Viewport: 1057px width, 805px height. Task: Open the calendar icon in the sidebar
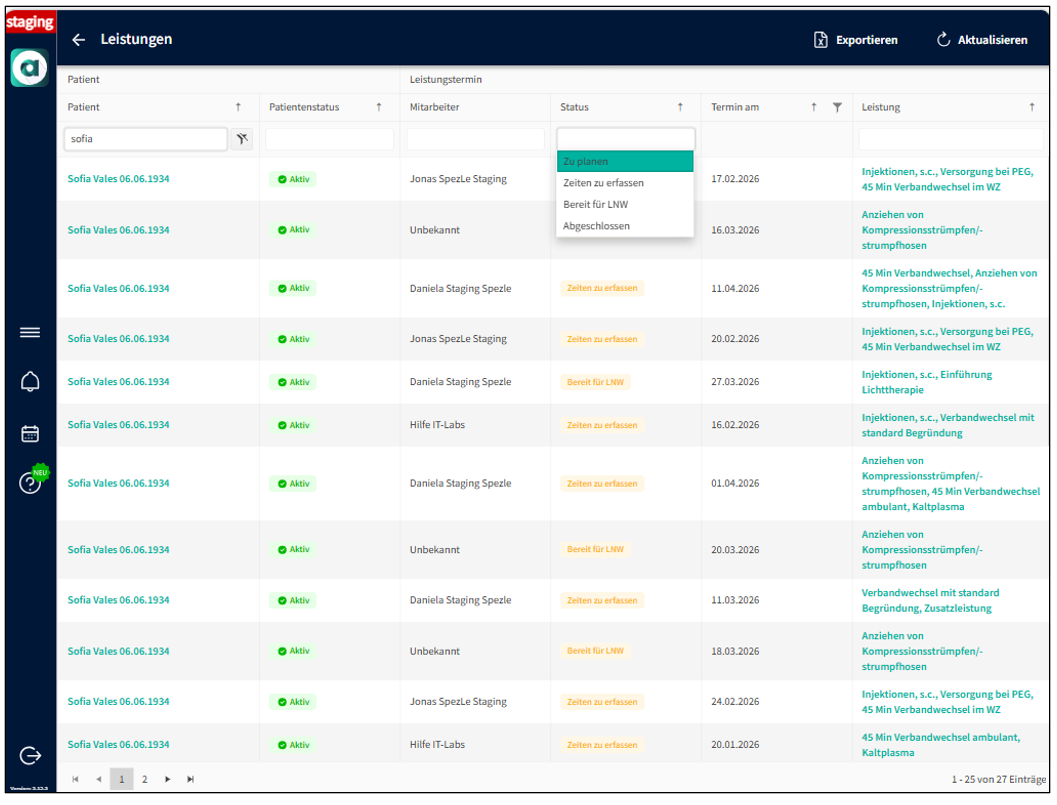click(30, 434)
